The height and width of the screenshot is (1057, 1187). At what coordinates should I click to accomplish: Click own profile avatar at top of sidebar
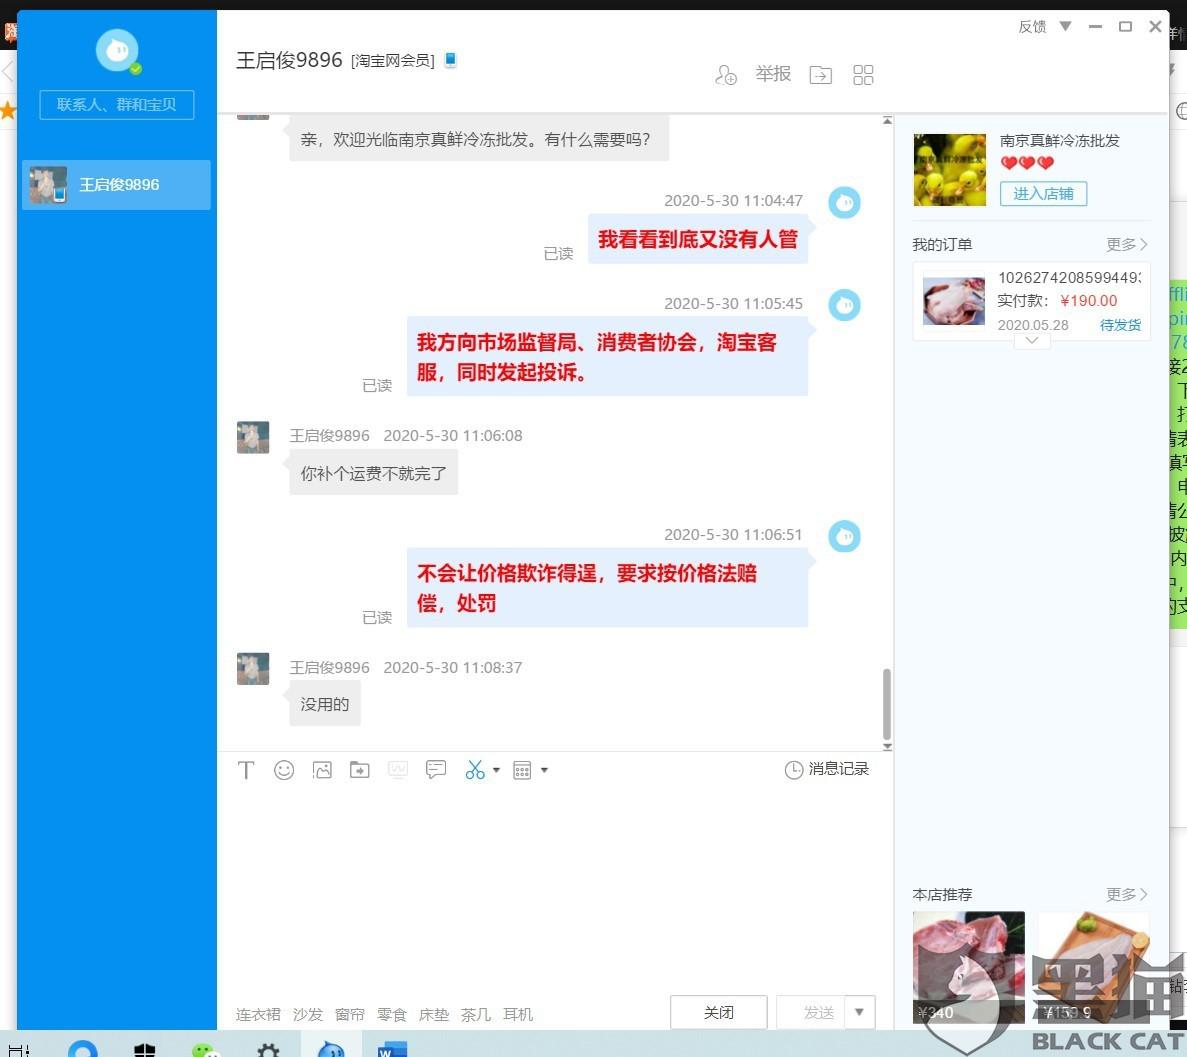tap(117, 50)
